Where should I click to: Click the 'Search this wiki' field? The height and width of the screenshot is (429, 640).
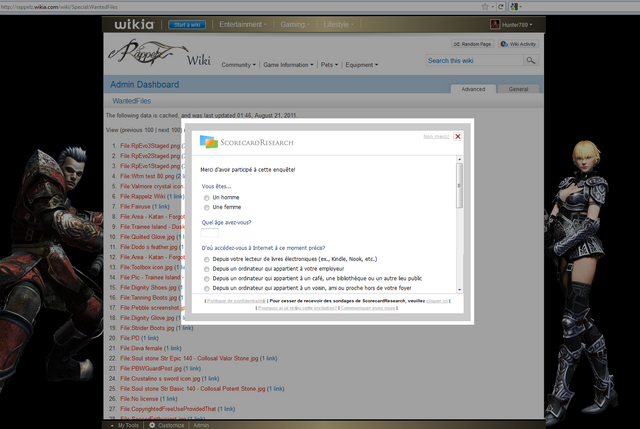(474, 60)
